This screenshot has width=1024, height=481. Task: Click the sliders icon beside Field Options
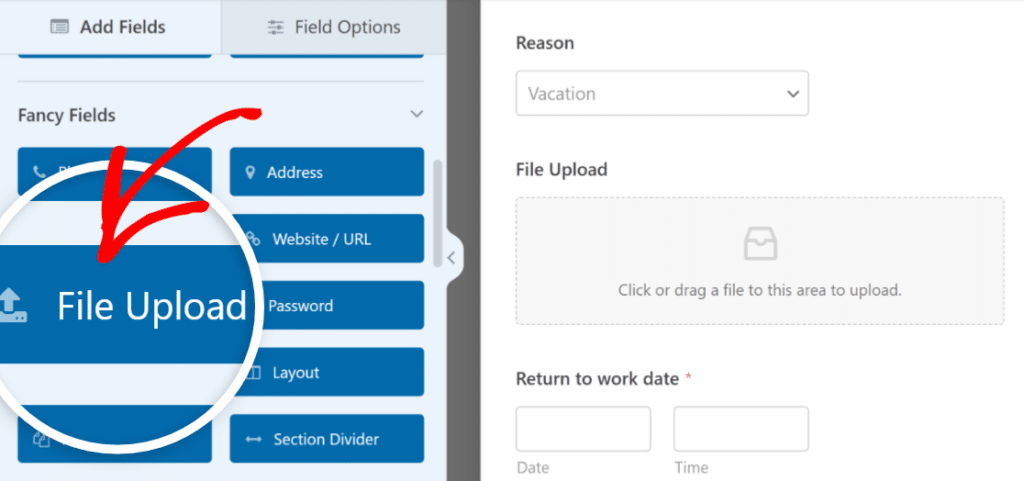pos(276,28)
